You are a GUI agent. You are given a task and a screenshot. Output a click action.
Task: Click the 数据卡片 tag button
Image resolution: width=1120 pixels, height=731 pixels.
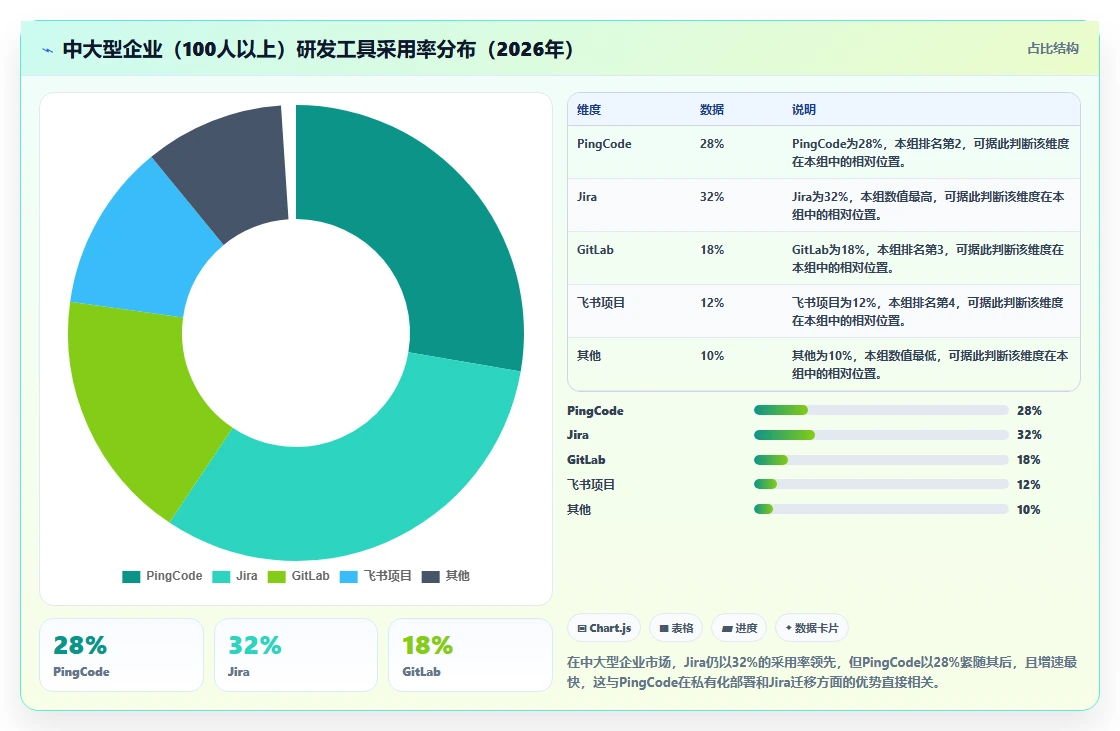(x=811, y=628)
